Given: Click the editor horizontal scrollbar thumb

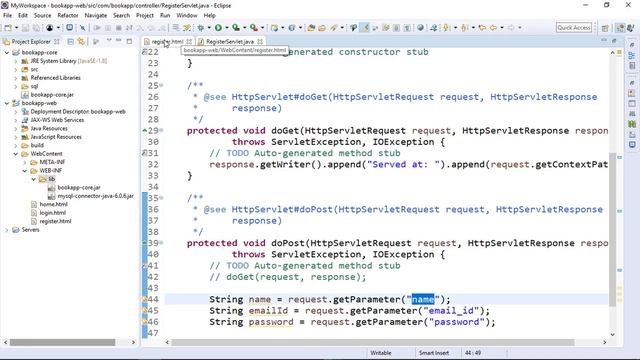Looking at the screenshot, I should (x=373, y=342).
